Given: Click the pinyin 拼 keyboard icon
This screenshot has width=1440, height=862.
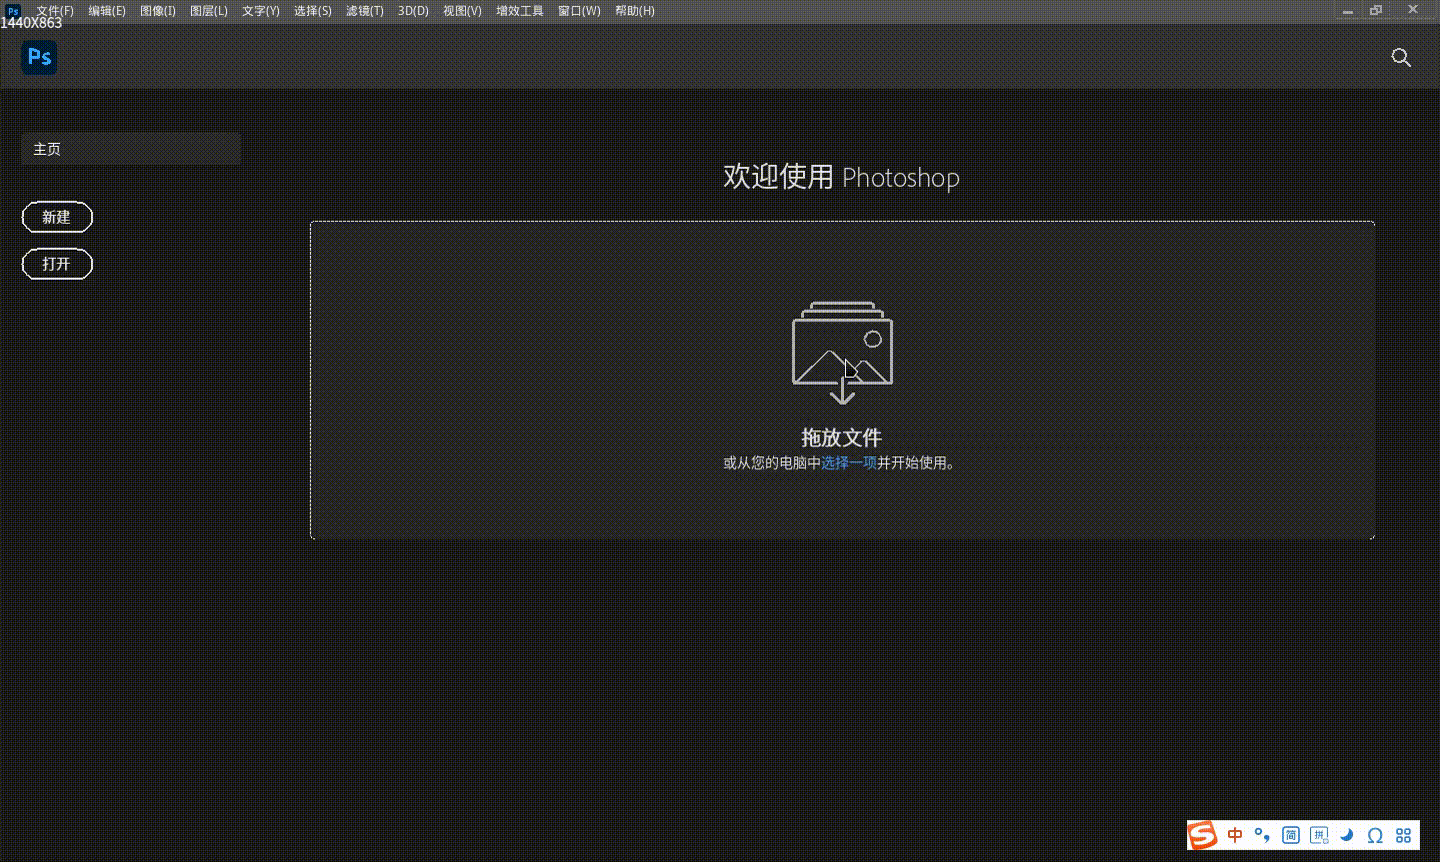Looking at the screenshot, I should 1319,835.
